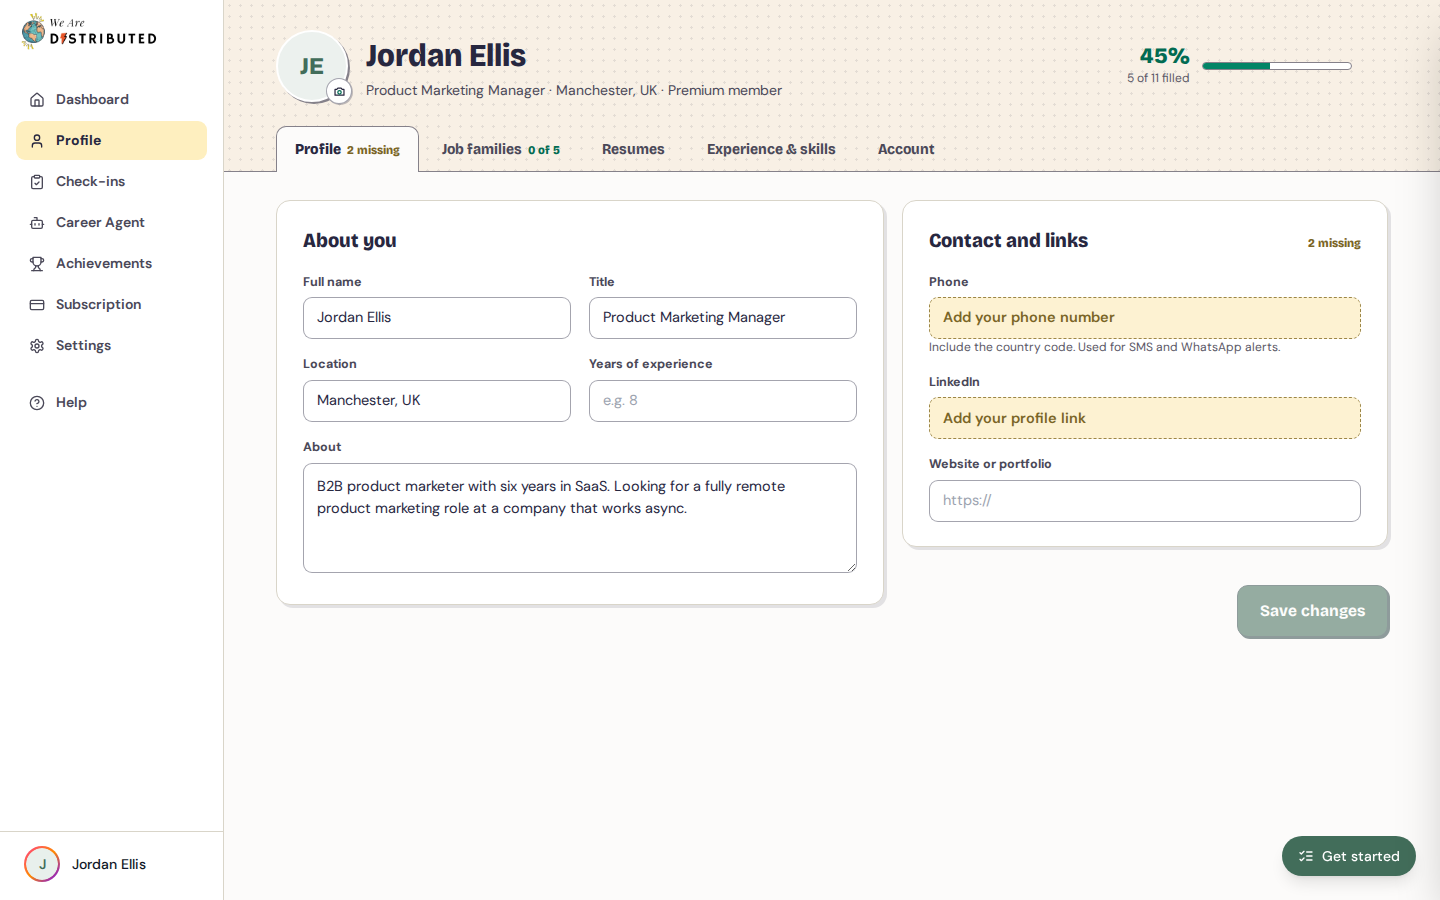Viewport: 1440px width, 900px height.
Task: Click the About text area
Action: [580, 518]
